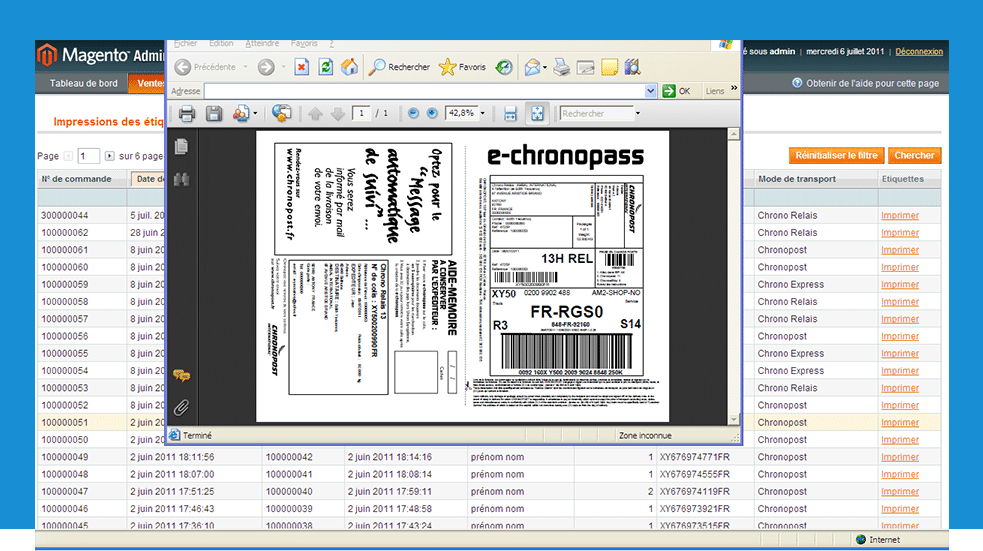The height and width of the screenshot is (551, 983).
Task: Click the PDF page number field
Action: pyautogui.click(x=361, y=113)
